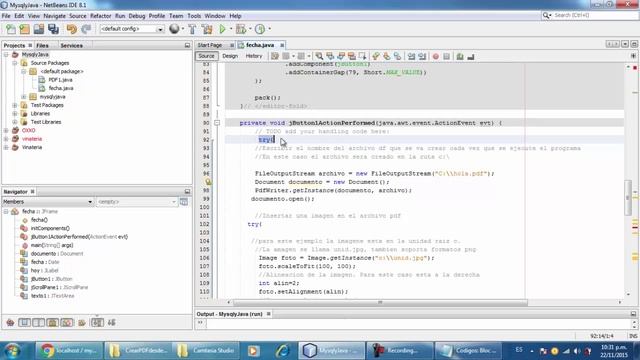Click the Debug Project toolbar icon

[x=241, y=29]
